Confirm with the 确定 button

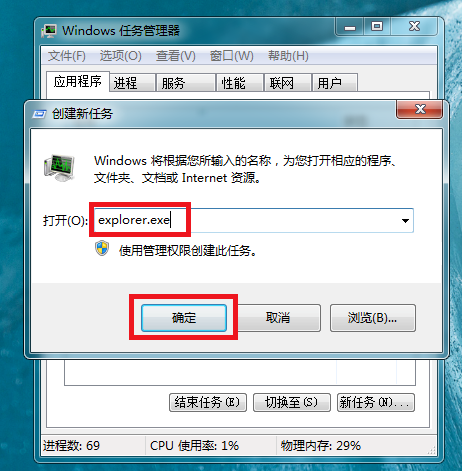point(184,318)
